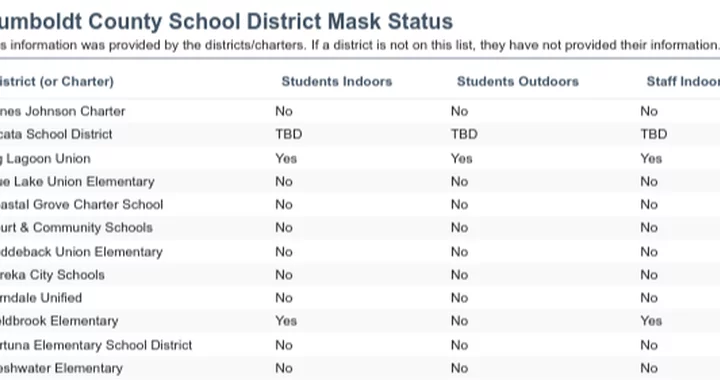The width and height of the screenshot is (720, 380).
Task: Click Eureka City Schools district name
Action: tap(52, 275)
